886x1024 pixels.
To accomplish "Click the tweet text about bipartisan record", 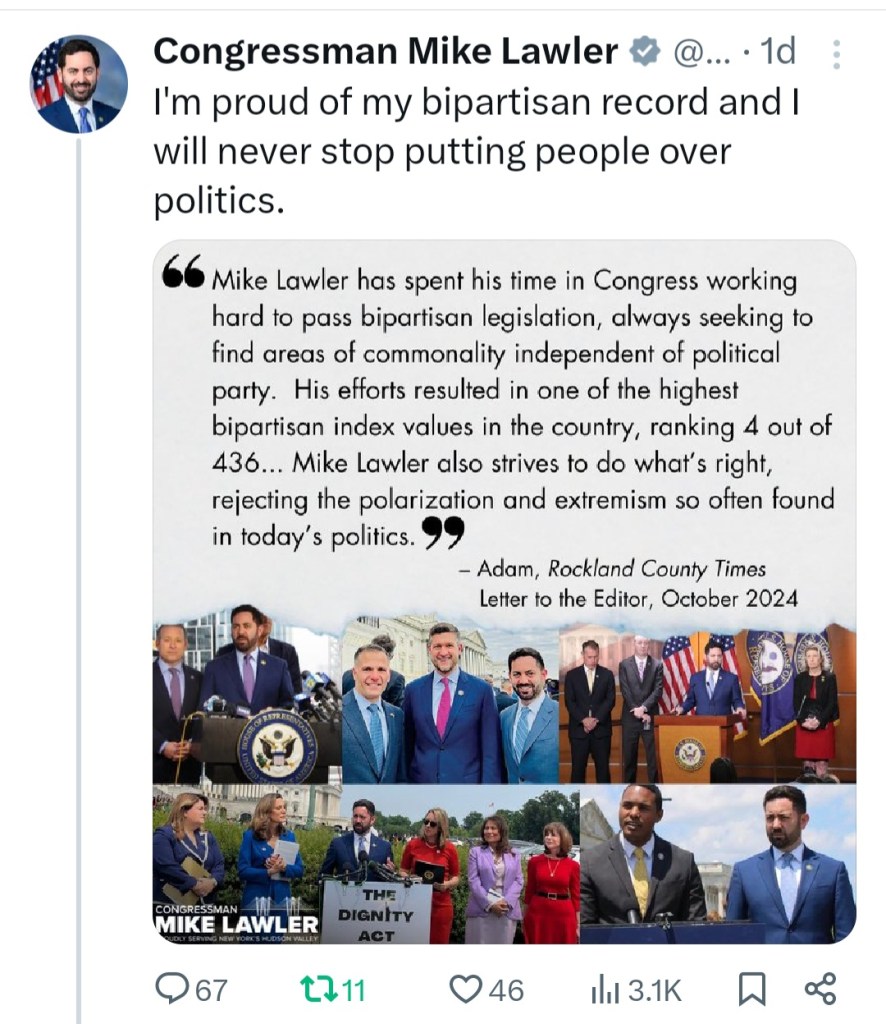I will (x=476, y=151).
